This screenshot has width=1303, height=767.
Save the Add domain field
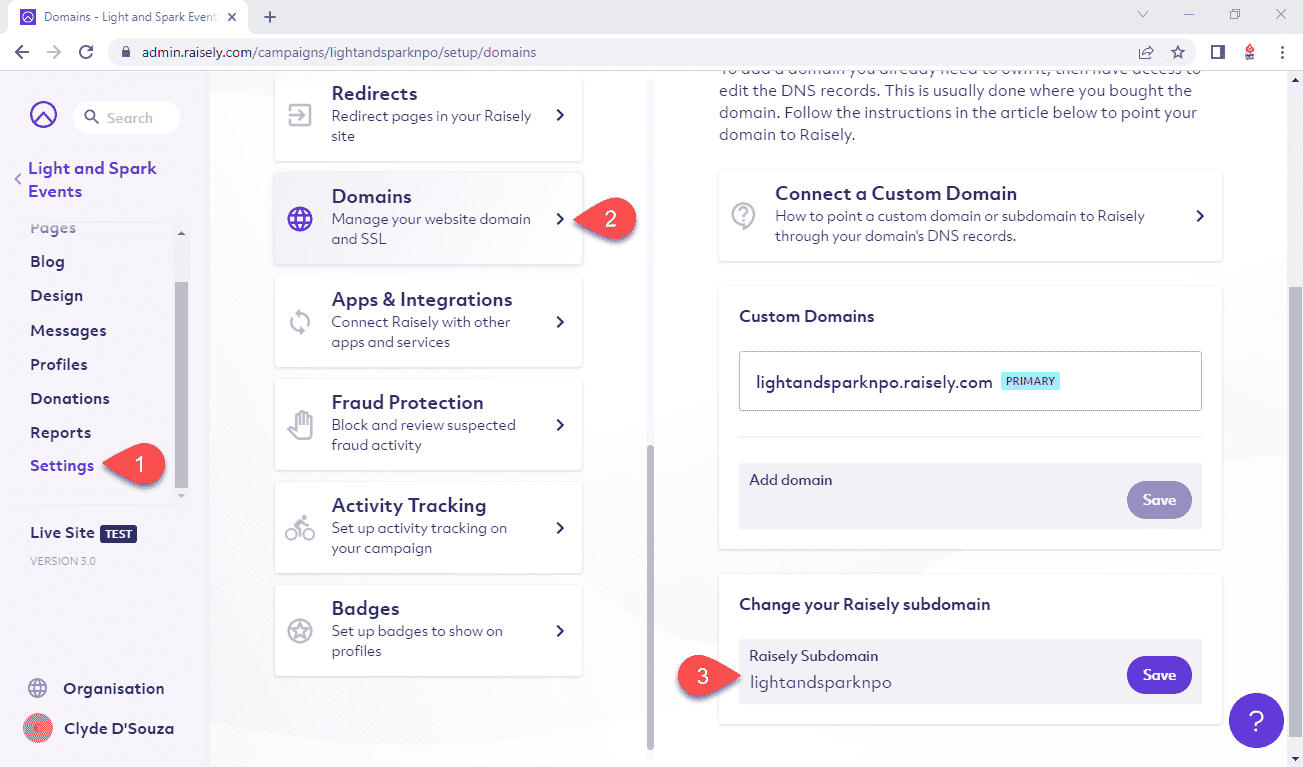(1159, 500)
